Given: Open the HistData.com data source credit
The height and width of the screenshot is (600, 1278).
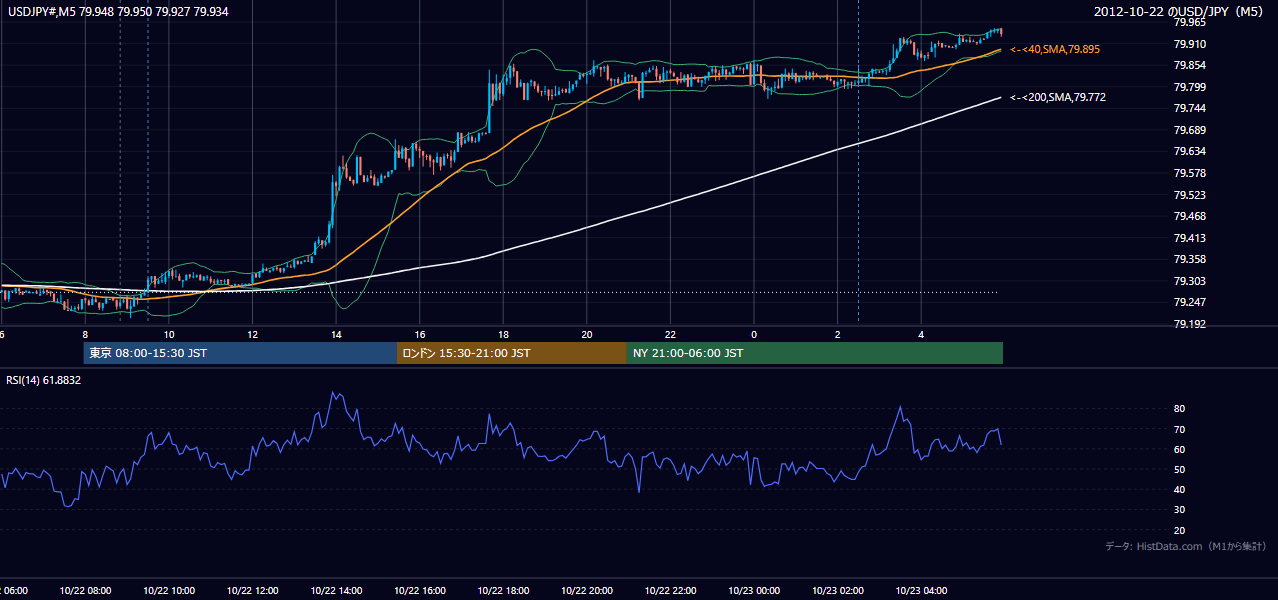Looking at the screenshot, I should tap(1186, 546).
